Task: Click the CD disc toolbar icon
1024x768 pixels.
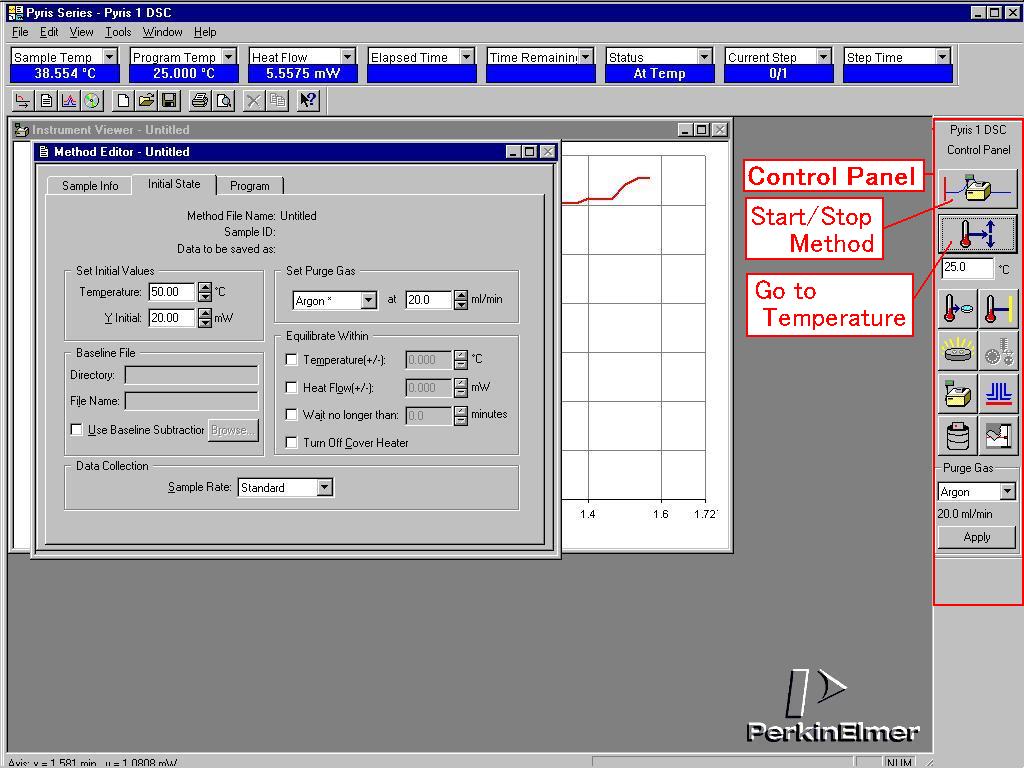Action: pos(92,101)
